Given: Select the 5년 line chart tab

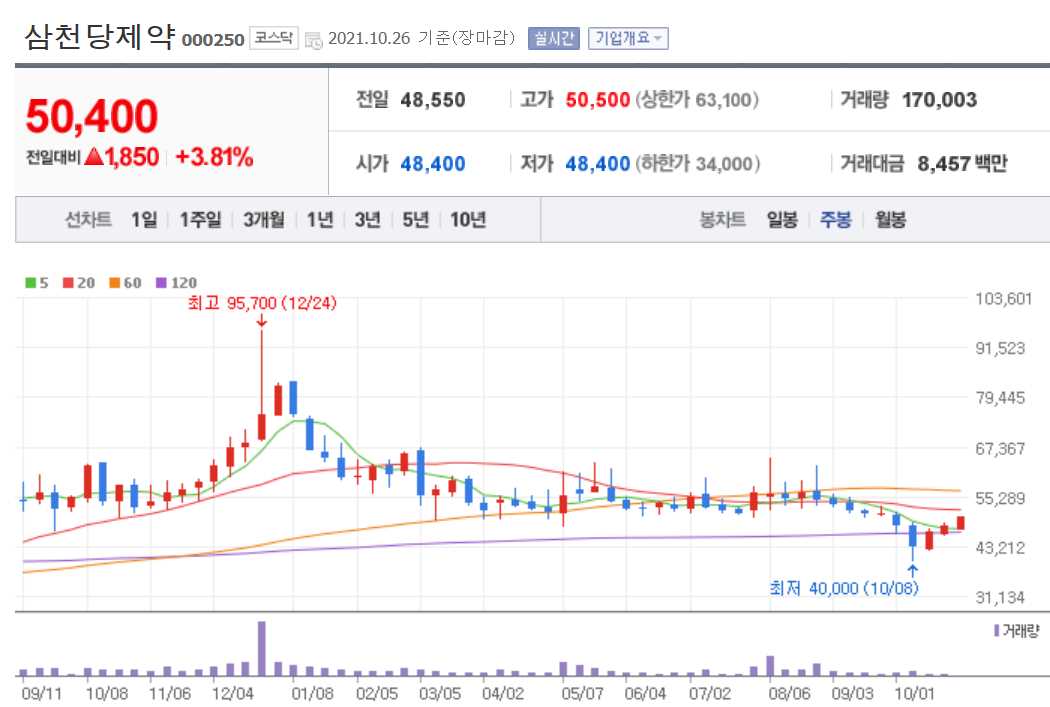Looking at the screenshot, I should pos(415,220).
